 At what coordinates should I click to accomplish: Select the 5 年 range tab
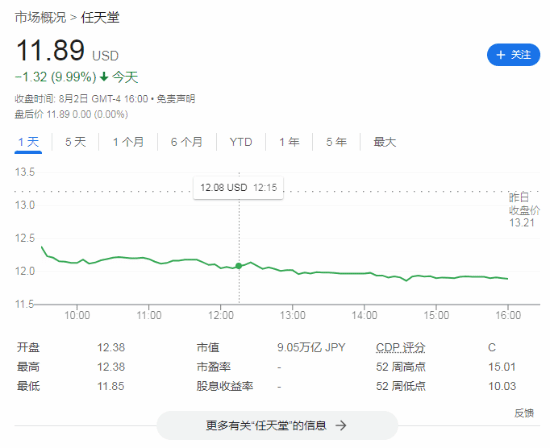click(336, 142)
